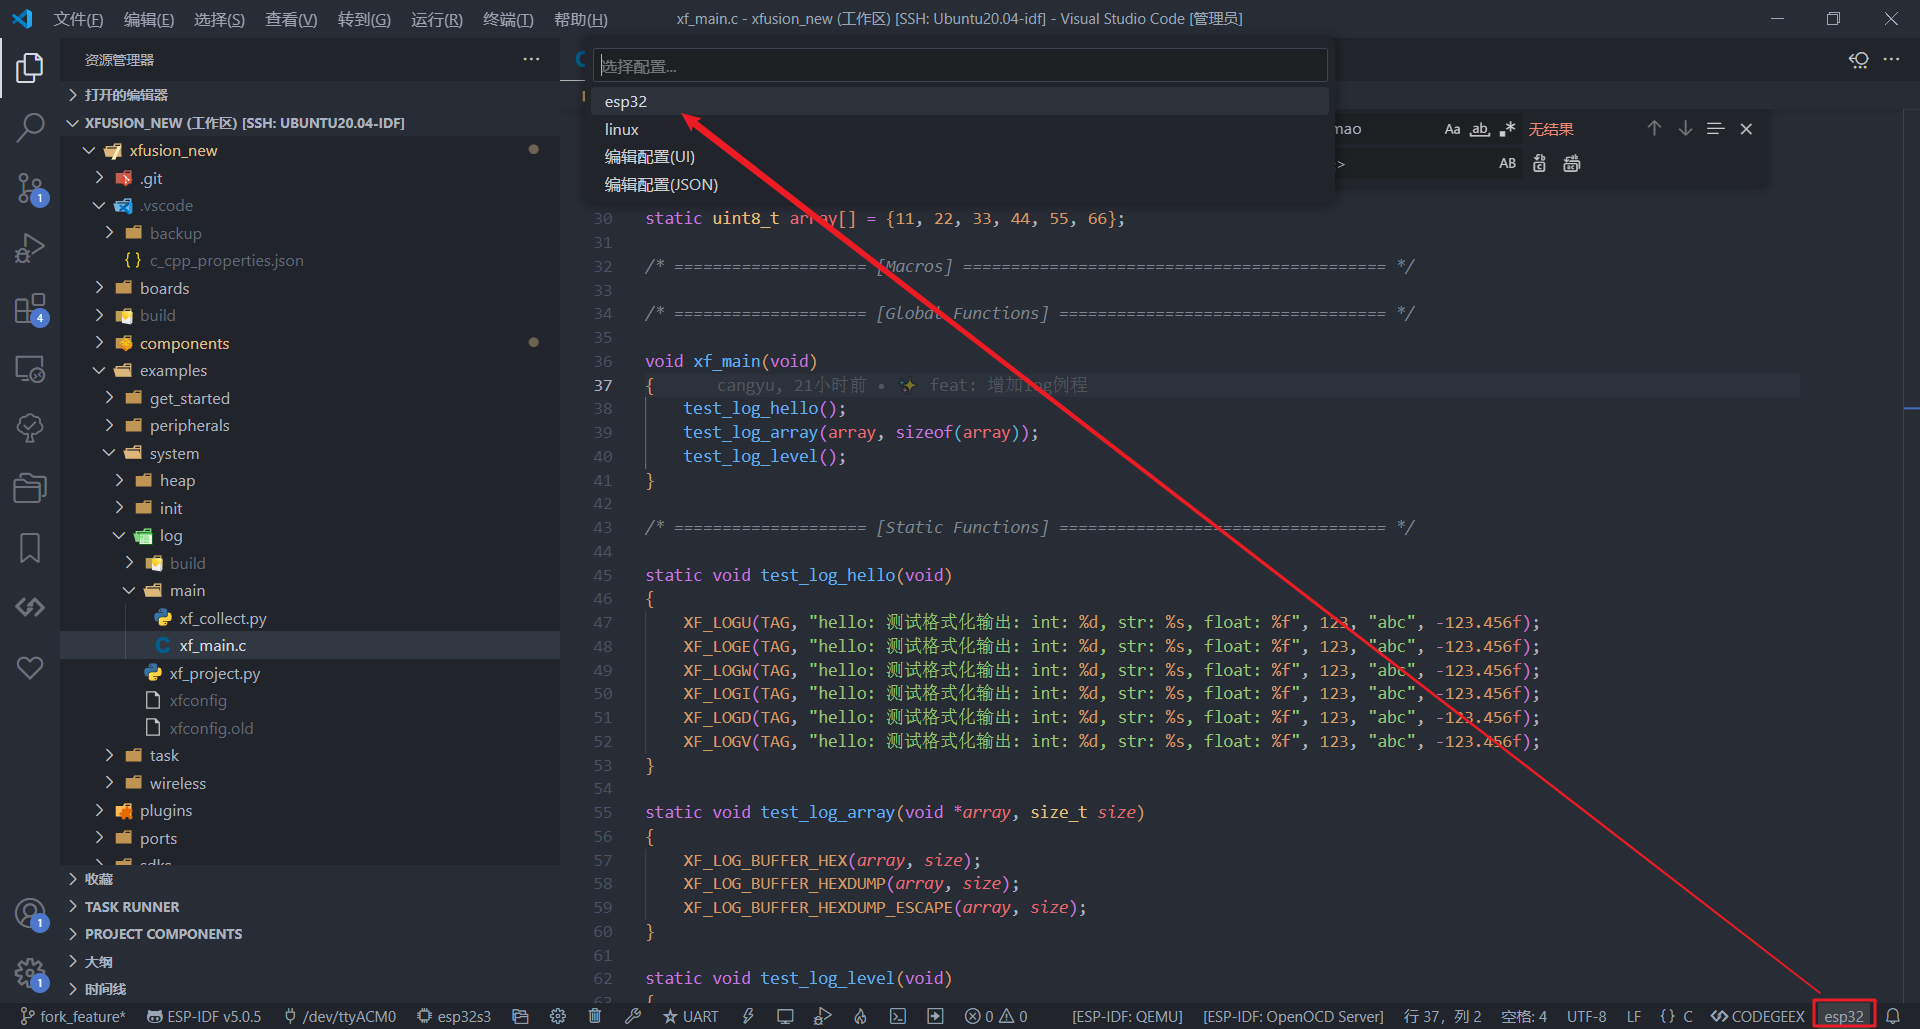Viewport: 1920px width, 1029px height.
Task: Open the Search view in activity bar
Action: (x=30, y=127)
